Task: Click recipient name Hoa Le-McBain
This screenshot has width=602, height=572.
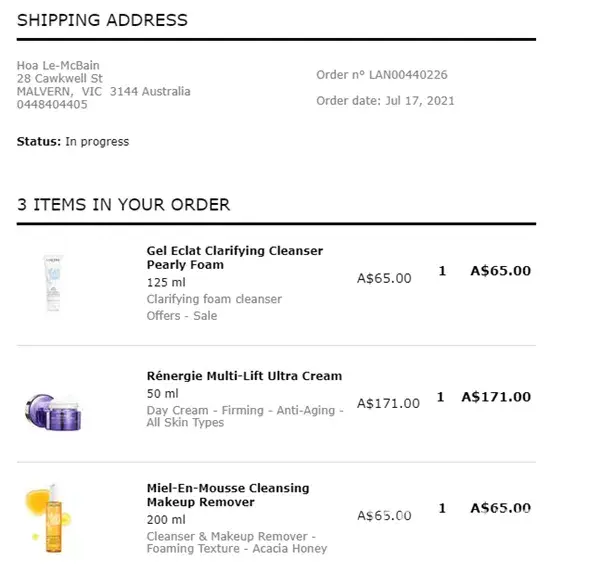Action: coord(58,66)
